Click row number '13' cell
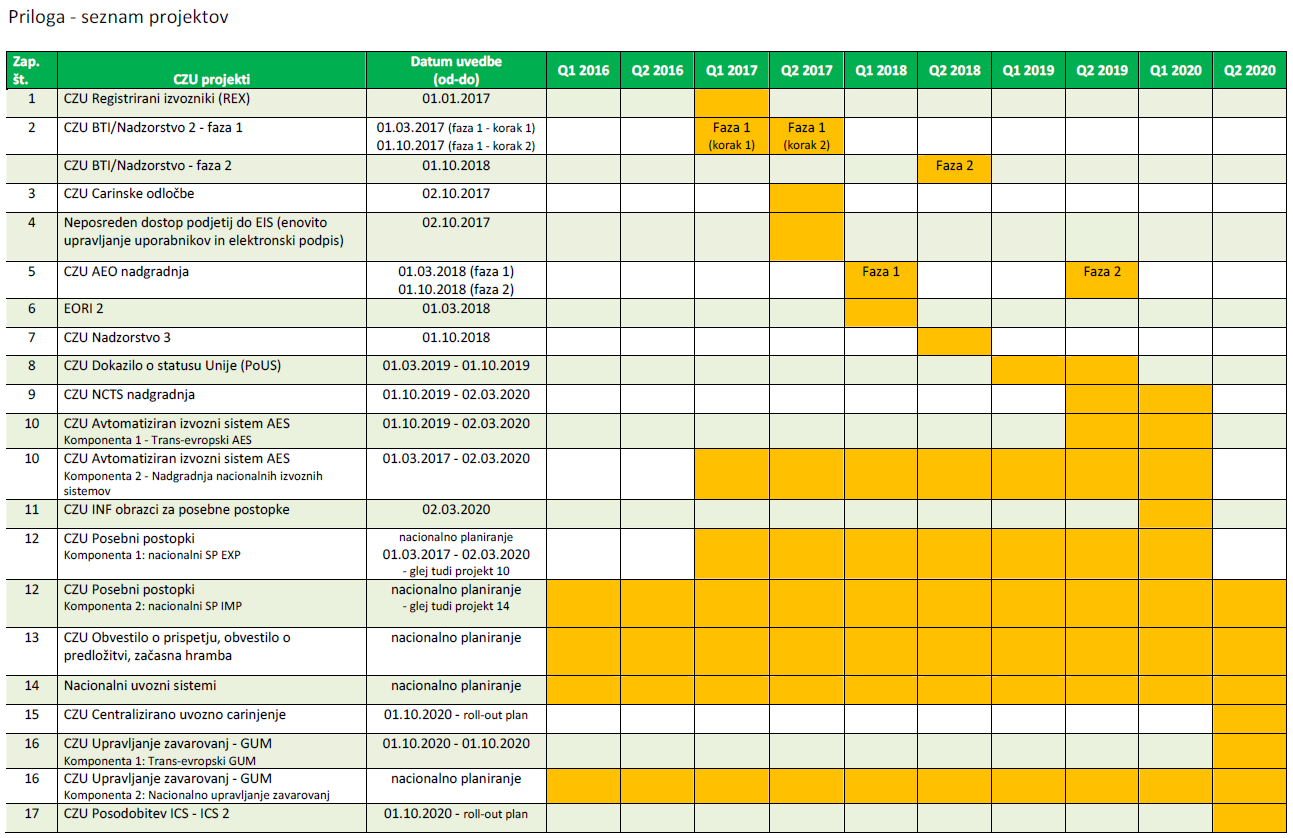Screen dimensions: 1293x838 tap(32, 651)
